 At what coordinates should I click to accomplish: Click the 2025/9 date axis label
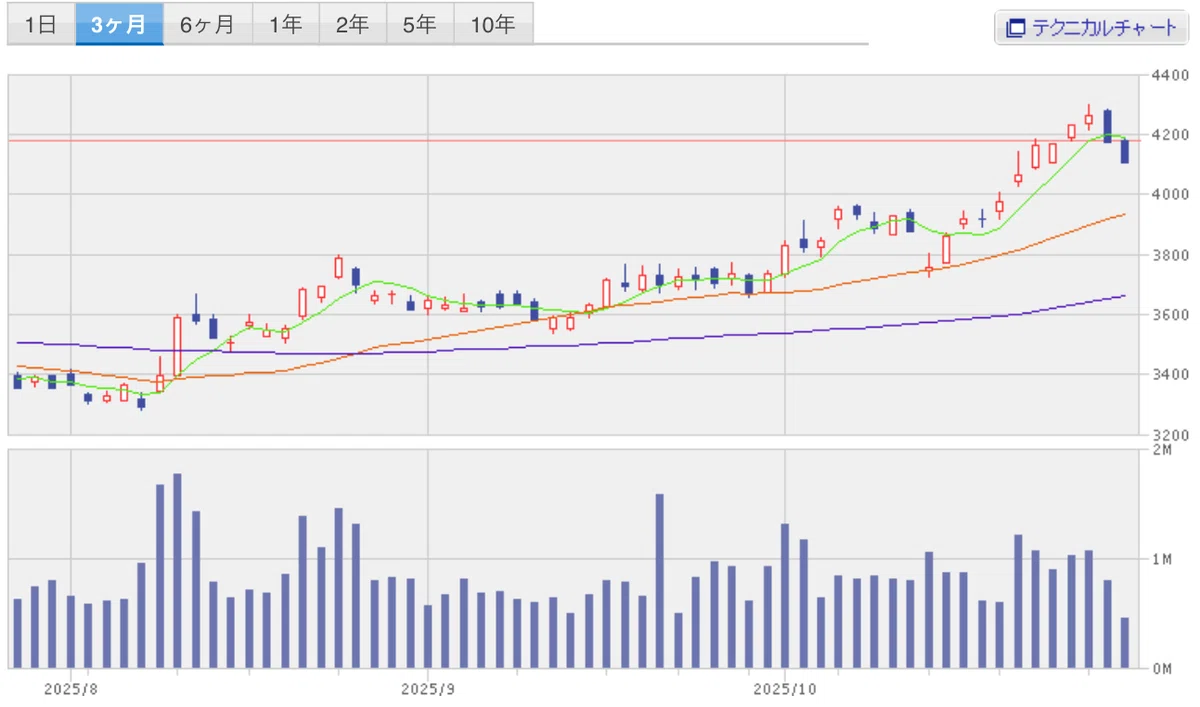pyautogui.click(x=427, y=689)
